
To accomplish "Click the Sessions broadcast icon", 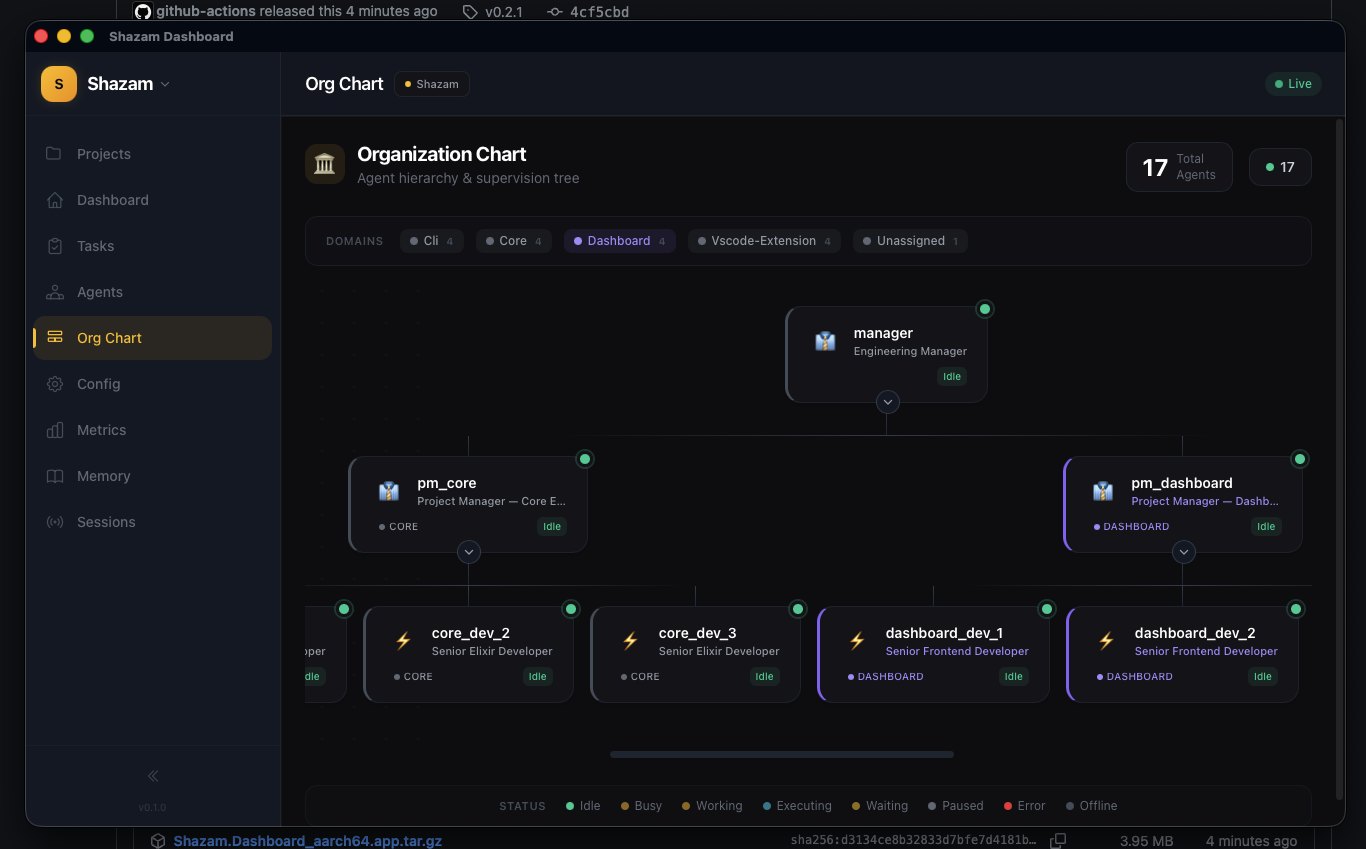I will point(55,522).
